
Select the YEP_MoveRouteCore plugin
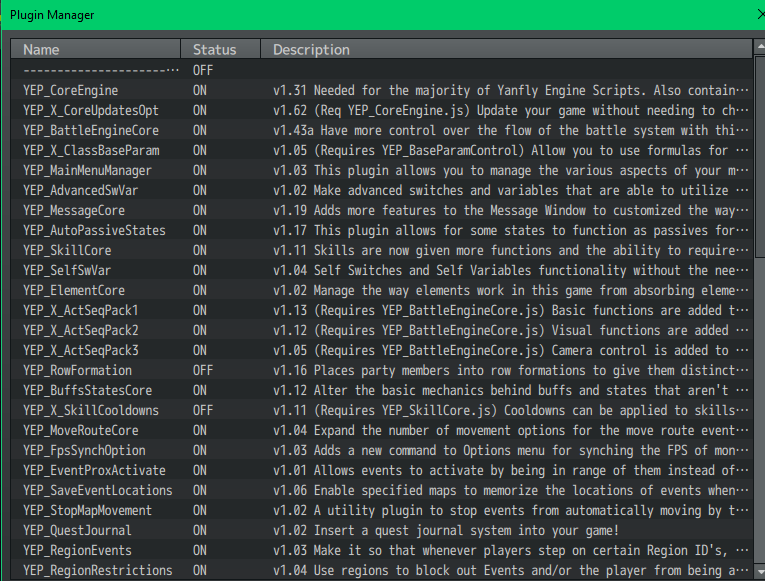pyautogui.click(x=382, y=430)
